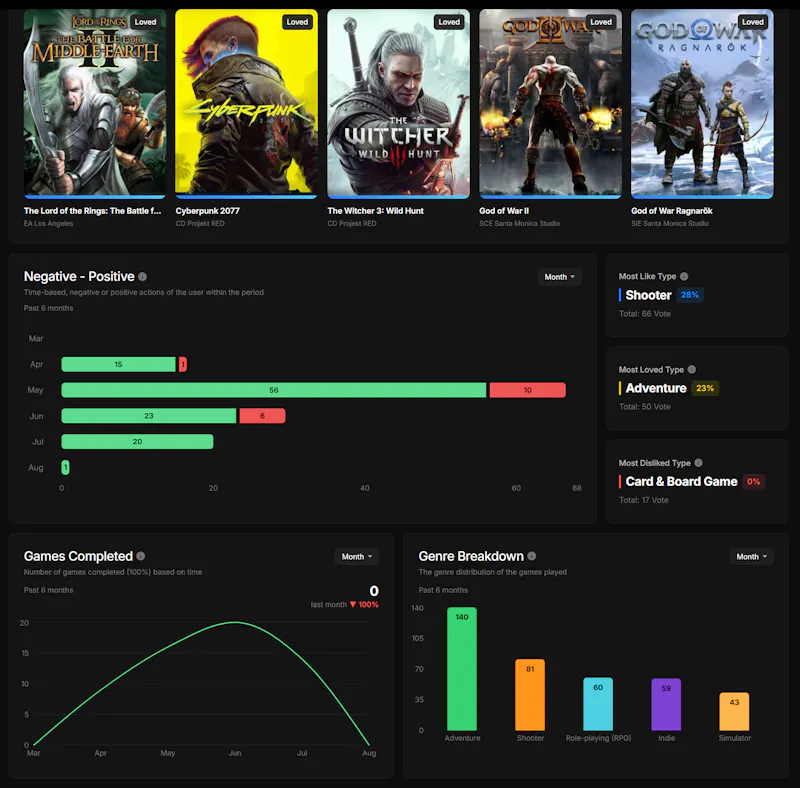Click The Lord of the Rings title link
This screenshot has width=800, height=788.
[x=92, y=211]
